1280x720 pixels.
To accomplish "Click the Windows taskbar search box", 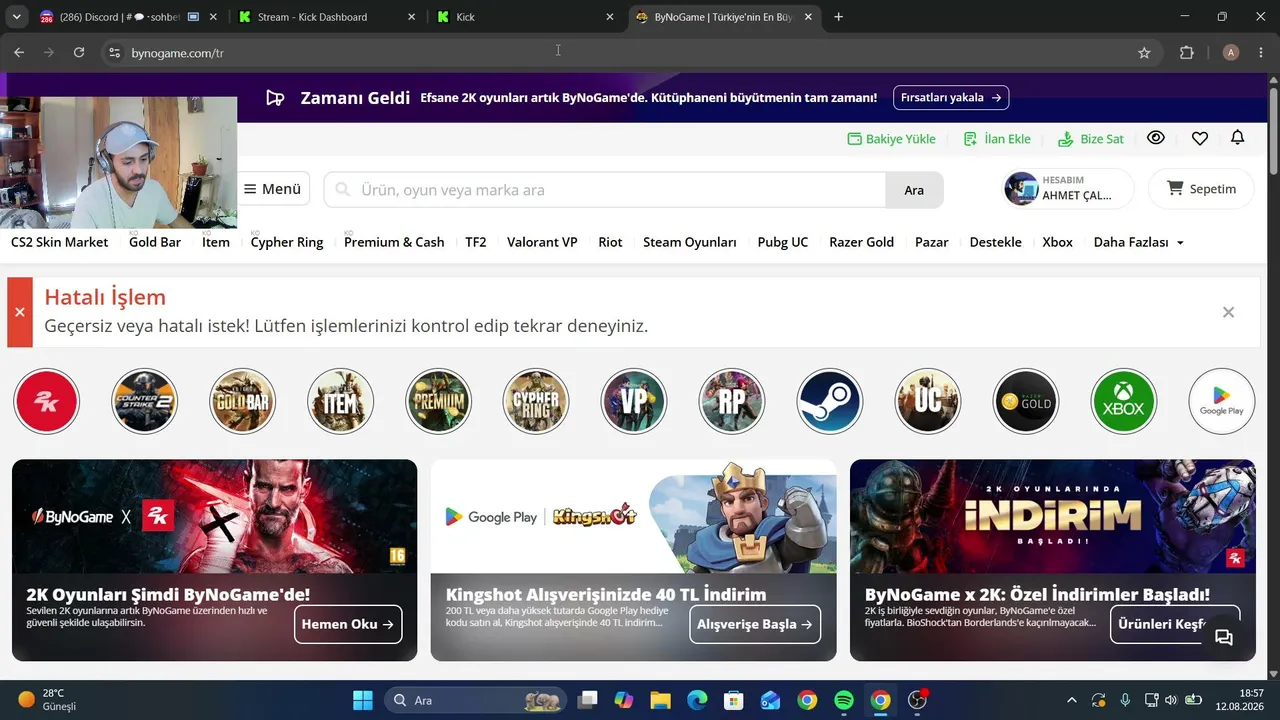I will [476, 700].
